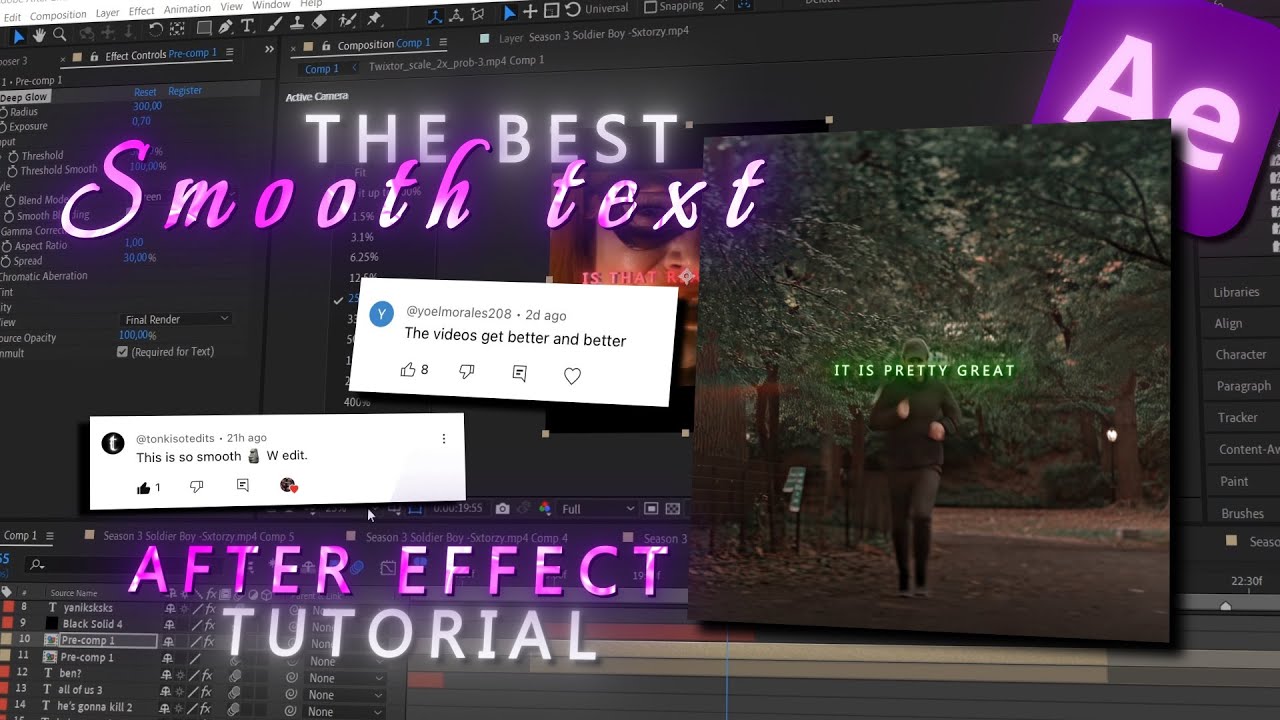Select the Puppet Pin tool
Image resolution: width=1280 pixels, height=720 pixels.
click(374, 18)
